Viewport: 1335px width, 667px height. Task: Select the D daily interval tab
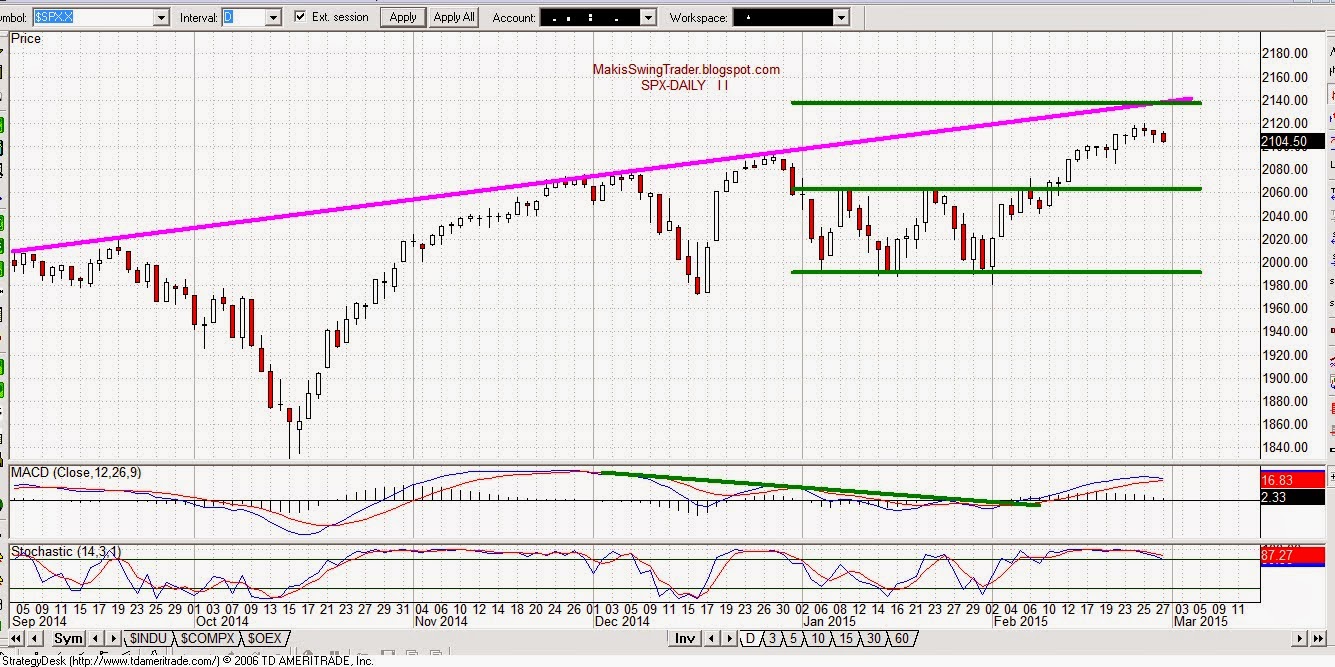750,638
